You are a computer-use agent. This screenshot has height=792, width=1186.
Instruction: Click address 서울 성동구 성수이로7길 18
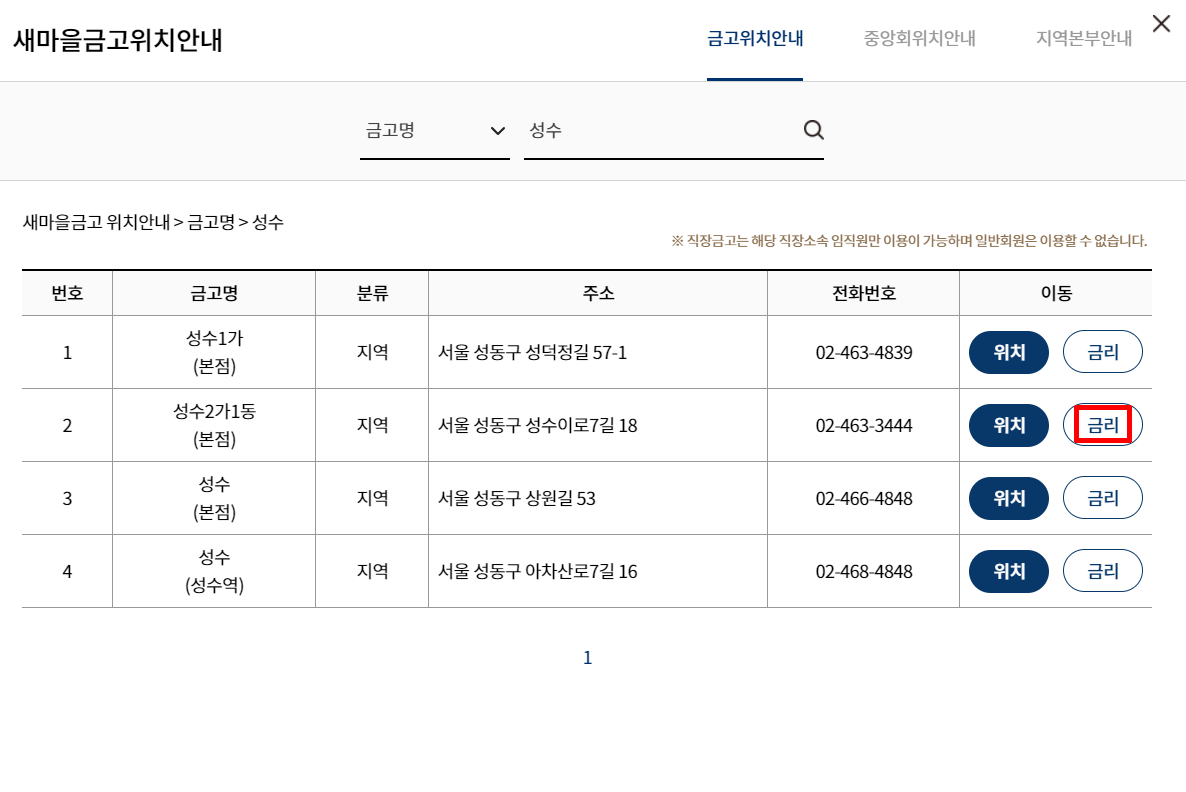pyautogui.click(x=538, y=425)
